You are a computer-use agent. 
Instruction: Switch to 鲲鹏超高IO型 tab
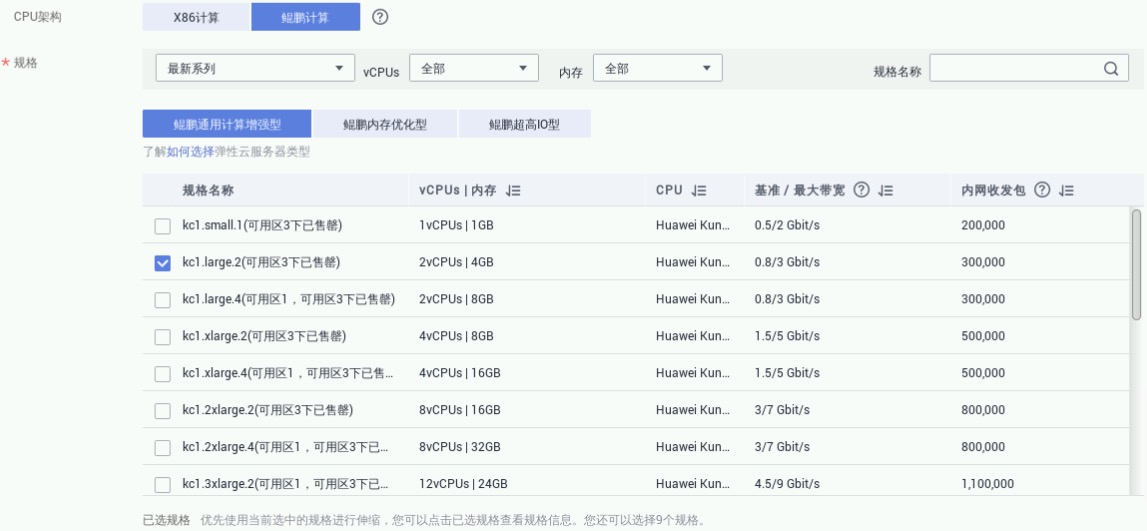click(524, 124)
